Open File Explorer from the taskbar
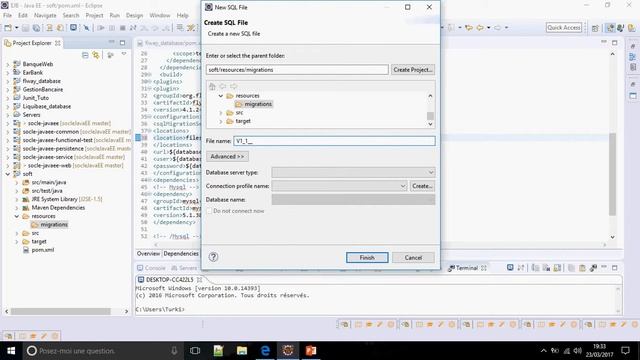Viewport: 640px width, 360px height. click(242, 351)
